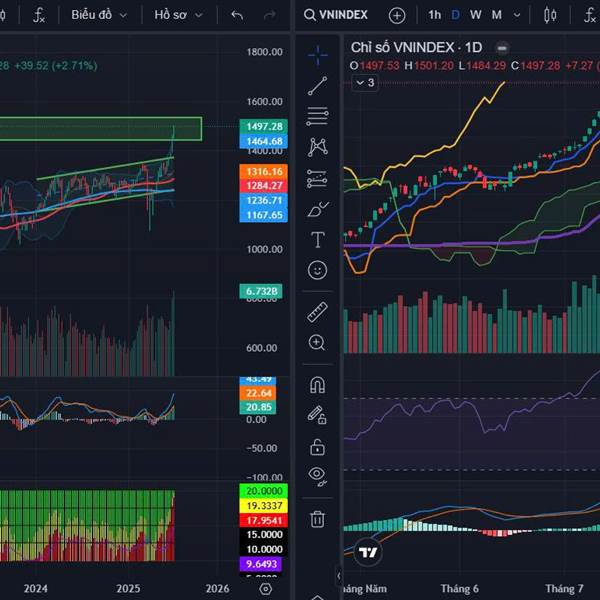600x600 pixels.
Task: Open the candlestick chart type selector
Action: click(550, 15)
